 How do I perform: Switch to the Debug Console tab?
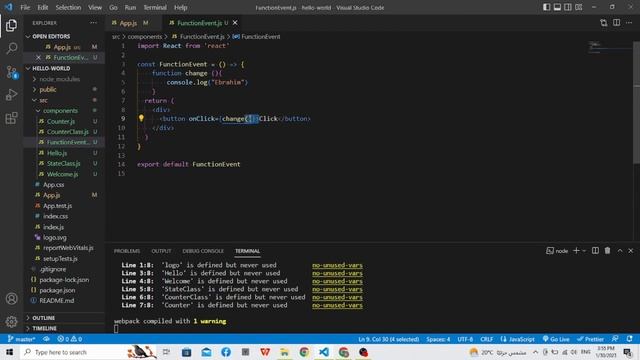[203, 251]
